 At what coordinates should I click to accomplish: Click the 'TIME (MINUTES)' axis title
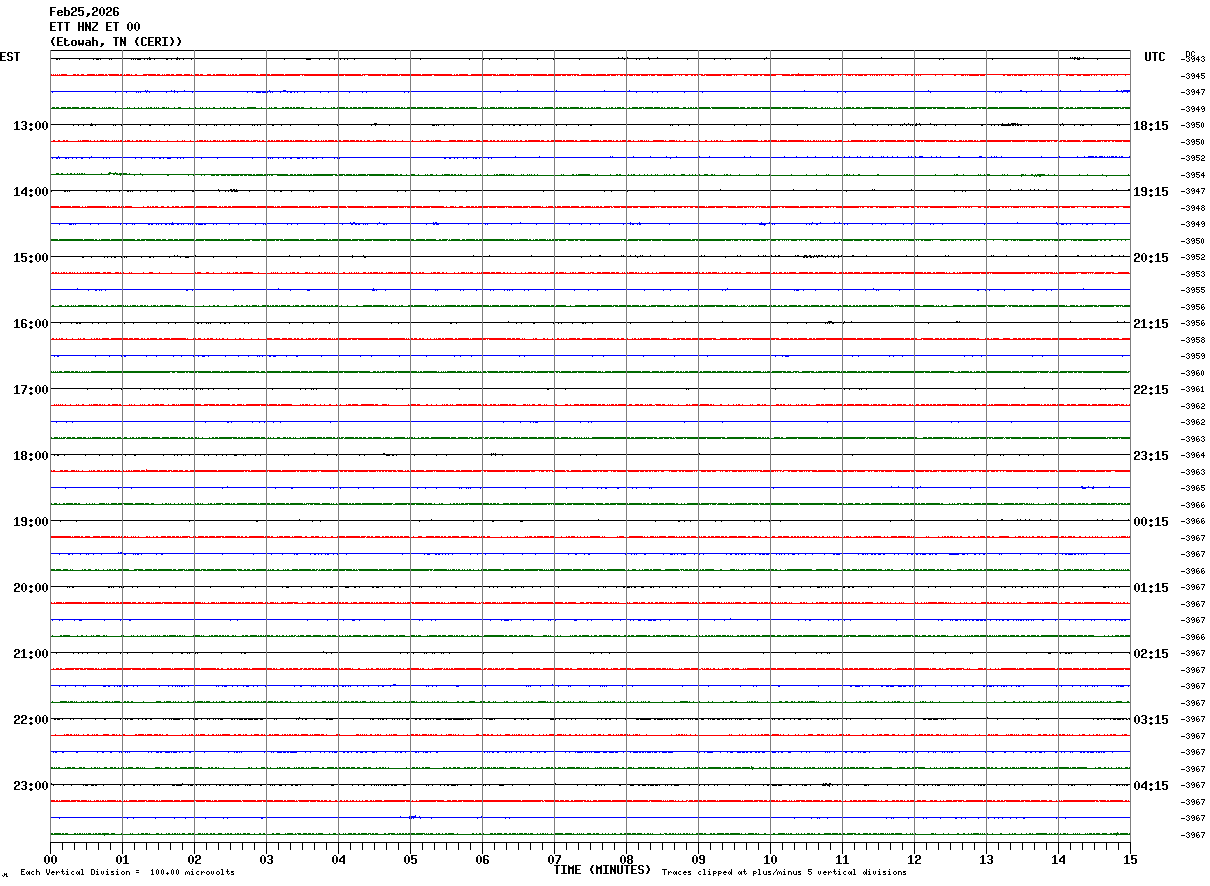pos(602,870)
